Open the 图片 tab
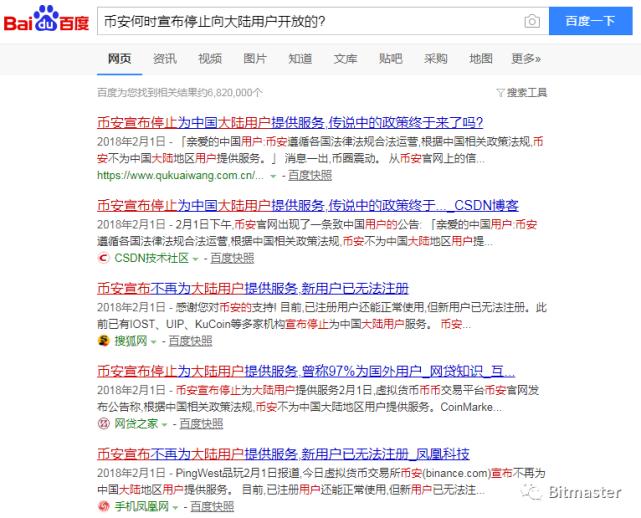Screen dimensions: 641x518 [255, 59]
